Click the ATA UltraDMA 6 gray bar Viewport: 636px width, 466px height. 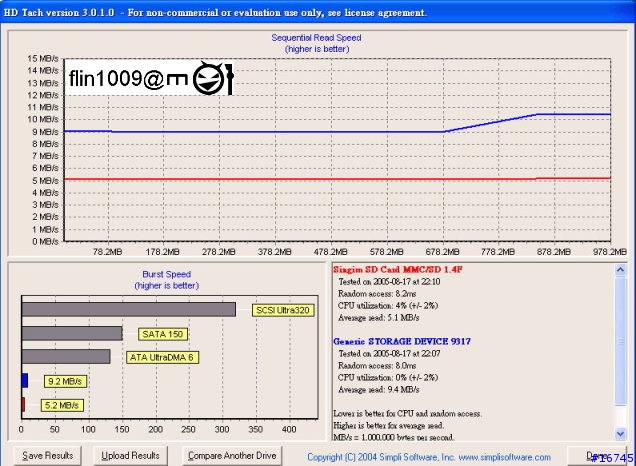coord(66,356)
